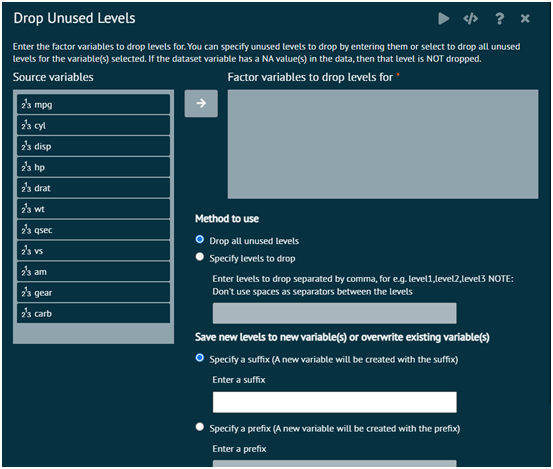This screenshot has height=469, width=553.
Task: Choose the Drop all unused levels option
Action: pos(200,239)
